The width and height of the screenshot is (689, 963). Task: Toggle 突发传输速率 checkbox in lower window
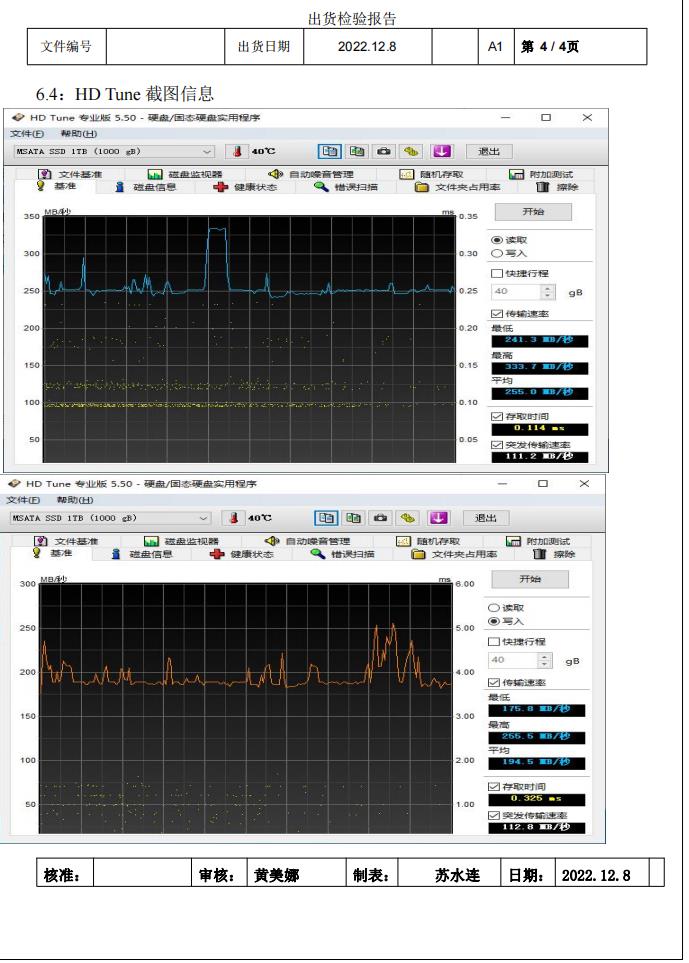[x=493, y=815]
